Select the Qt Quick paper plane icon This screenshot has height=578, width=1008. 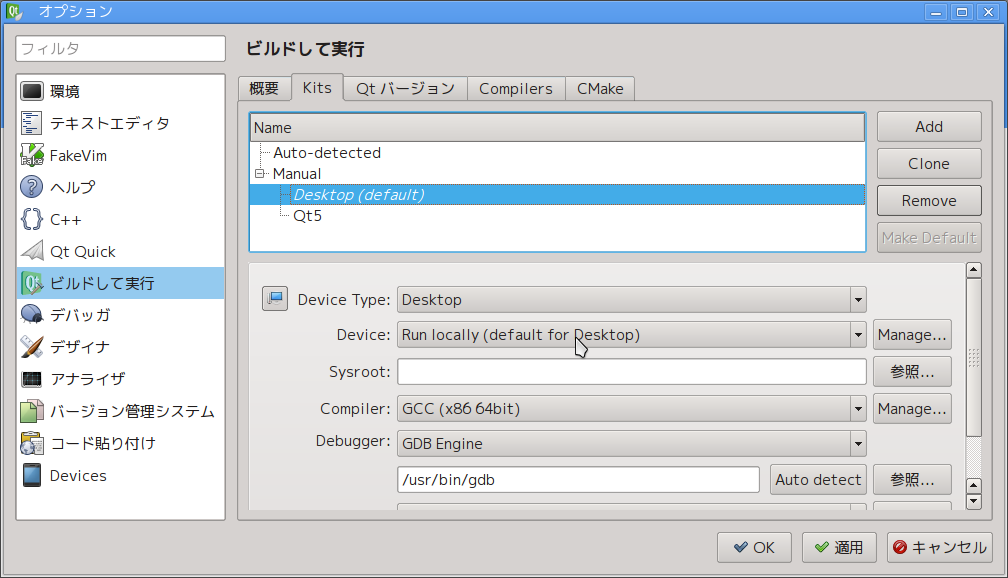tap(32, 251)
